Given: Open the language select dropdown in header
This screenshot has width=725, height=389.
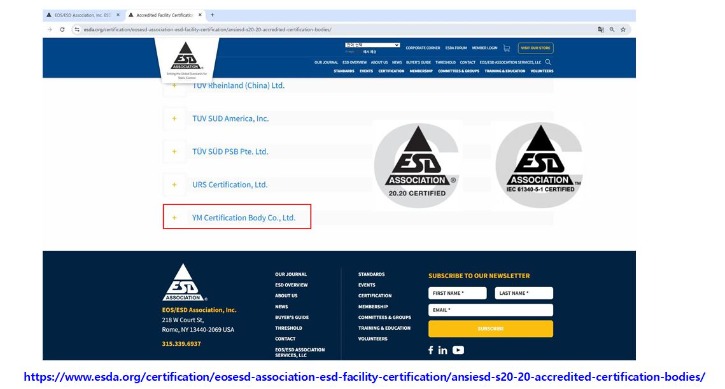Looking at the screenshot, I should point(372,45).
